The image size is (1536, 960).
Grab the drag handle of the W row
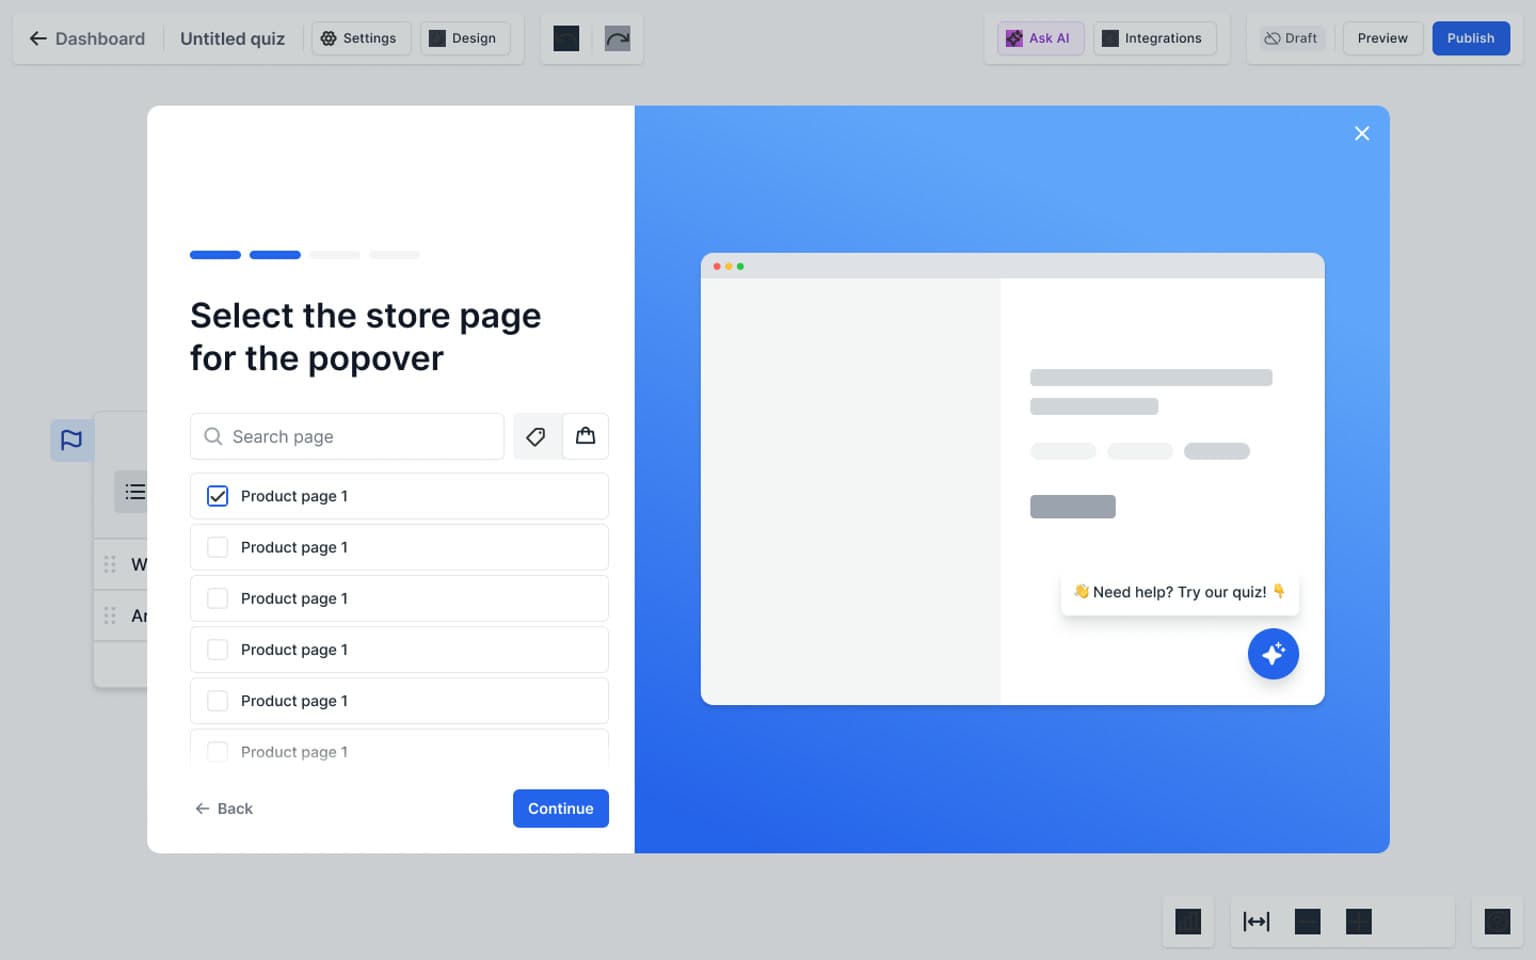click(x=110, y=565)
